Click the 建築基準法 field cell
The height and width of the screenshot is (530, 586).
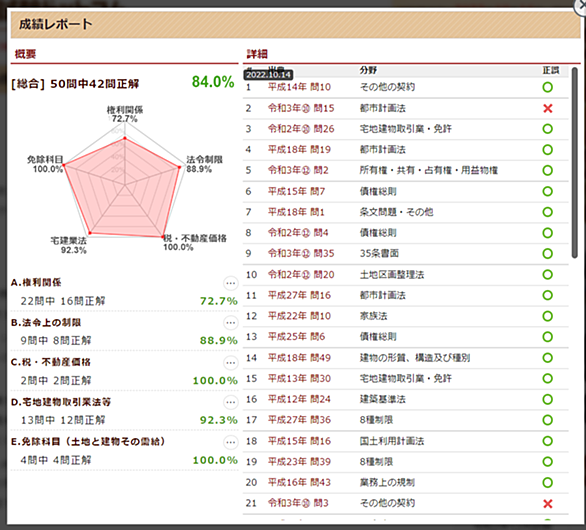(x=382, y=399)
